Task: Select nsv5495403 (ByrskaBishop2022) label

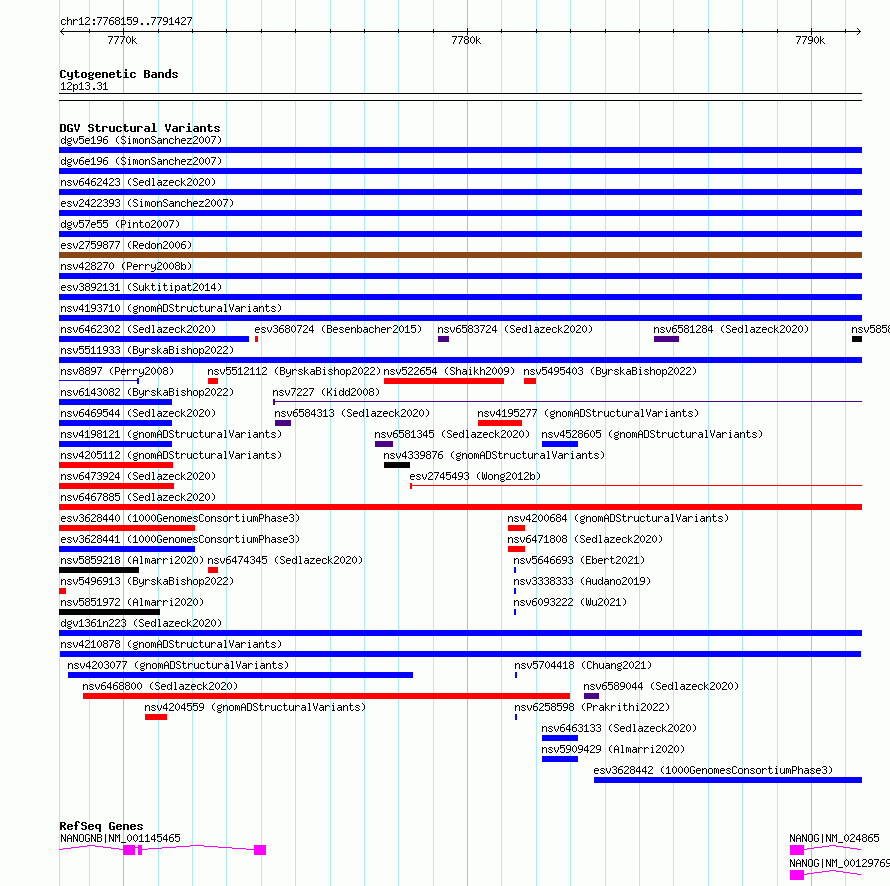Action: (x=610, y=371)
